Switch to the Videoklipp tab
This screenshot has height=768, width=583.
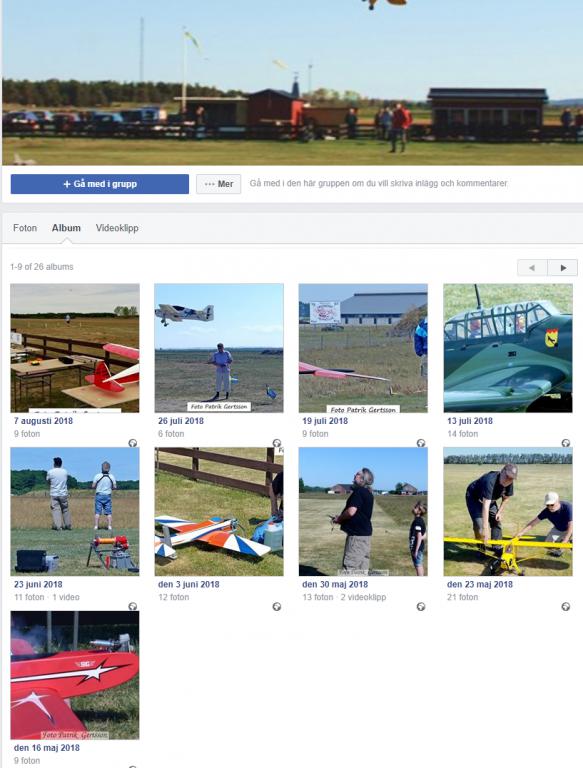pos(117,228)
